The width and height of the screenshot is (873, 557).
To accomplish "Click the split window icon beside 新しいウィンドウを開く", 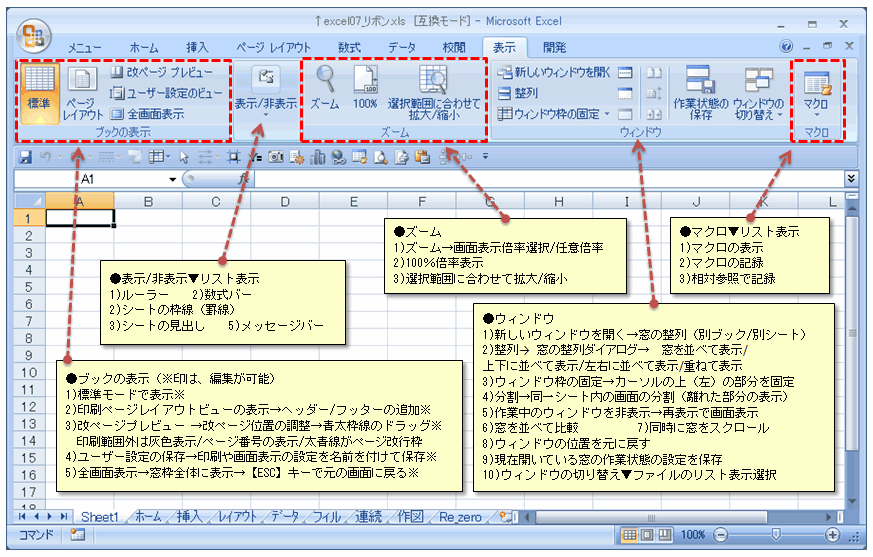I will coord(625,72).
